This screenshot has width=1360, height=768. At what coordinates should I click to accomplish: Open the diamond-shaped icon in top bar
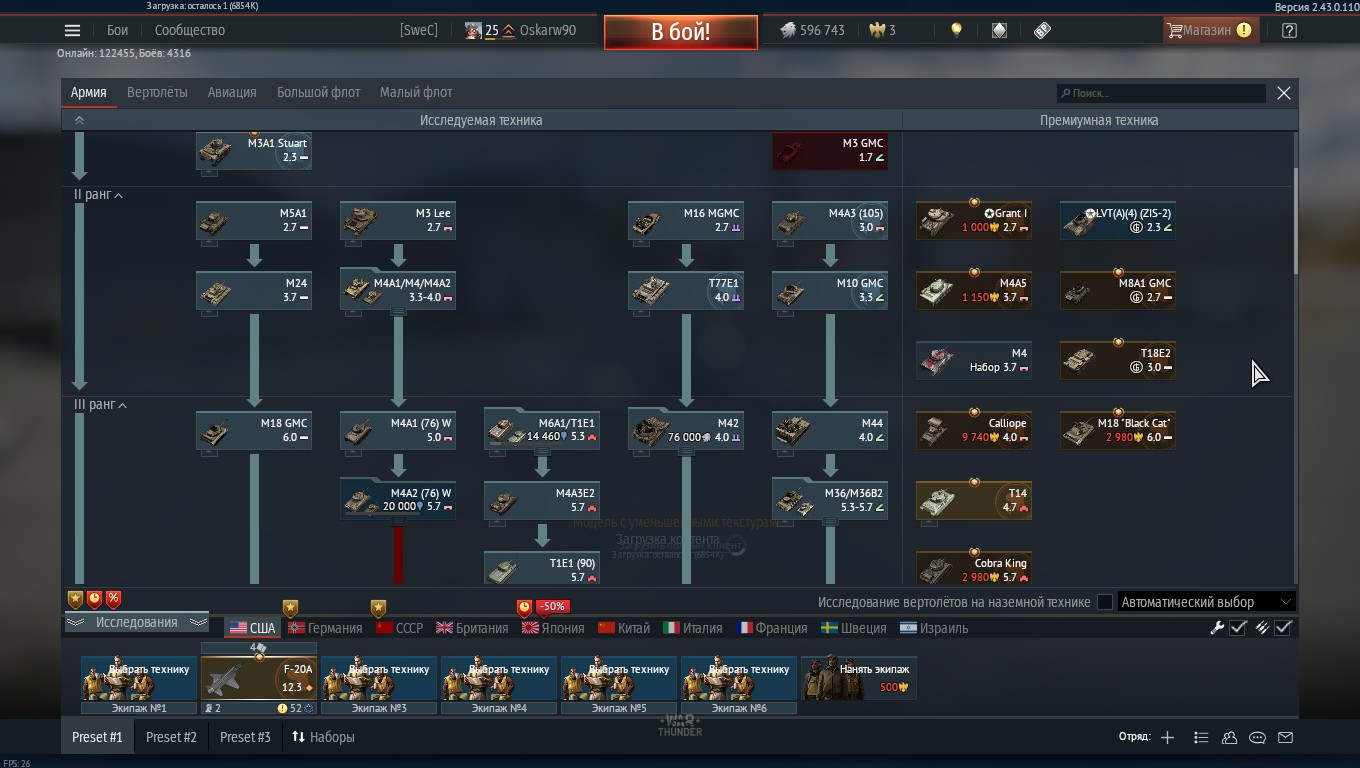pyautogui.click(x=999, y=30)
